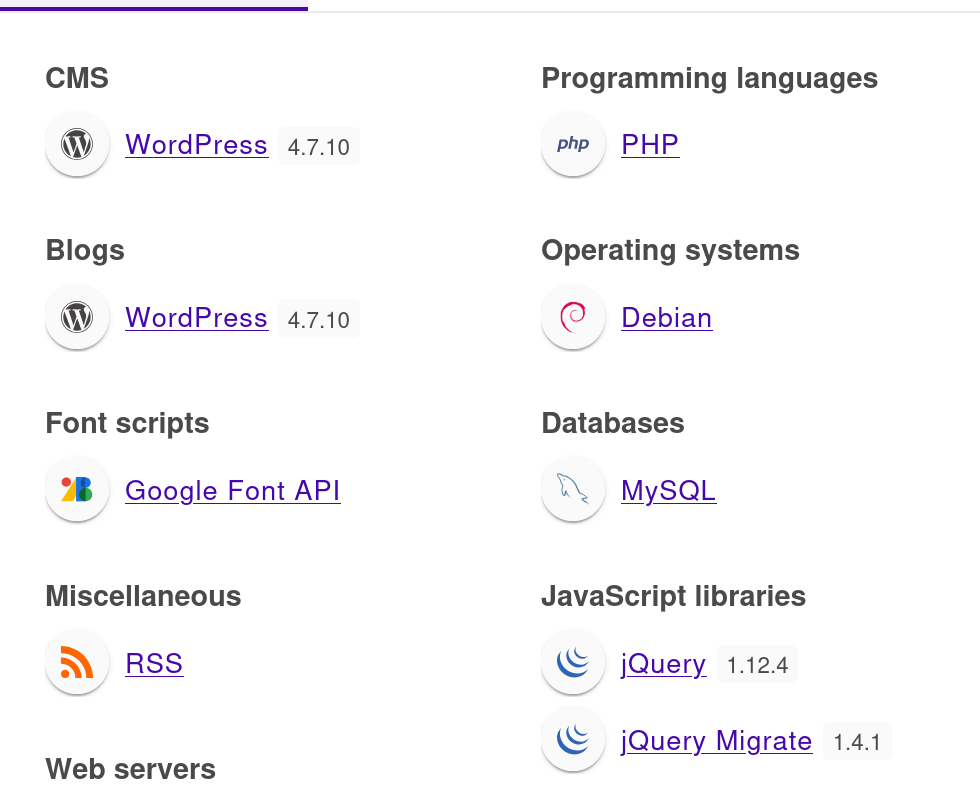Click the 4.7.10 version badge under CMS
The height and width of the screenshot is (785, 980).
pos(319,146)
